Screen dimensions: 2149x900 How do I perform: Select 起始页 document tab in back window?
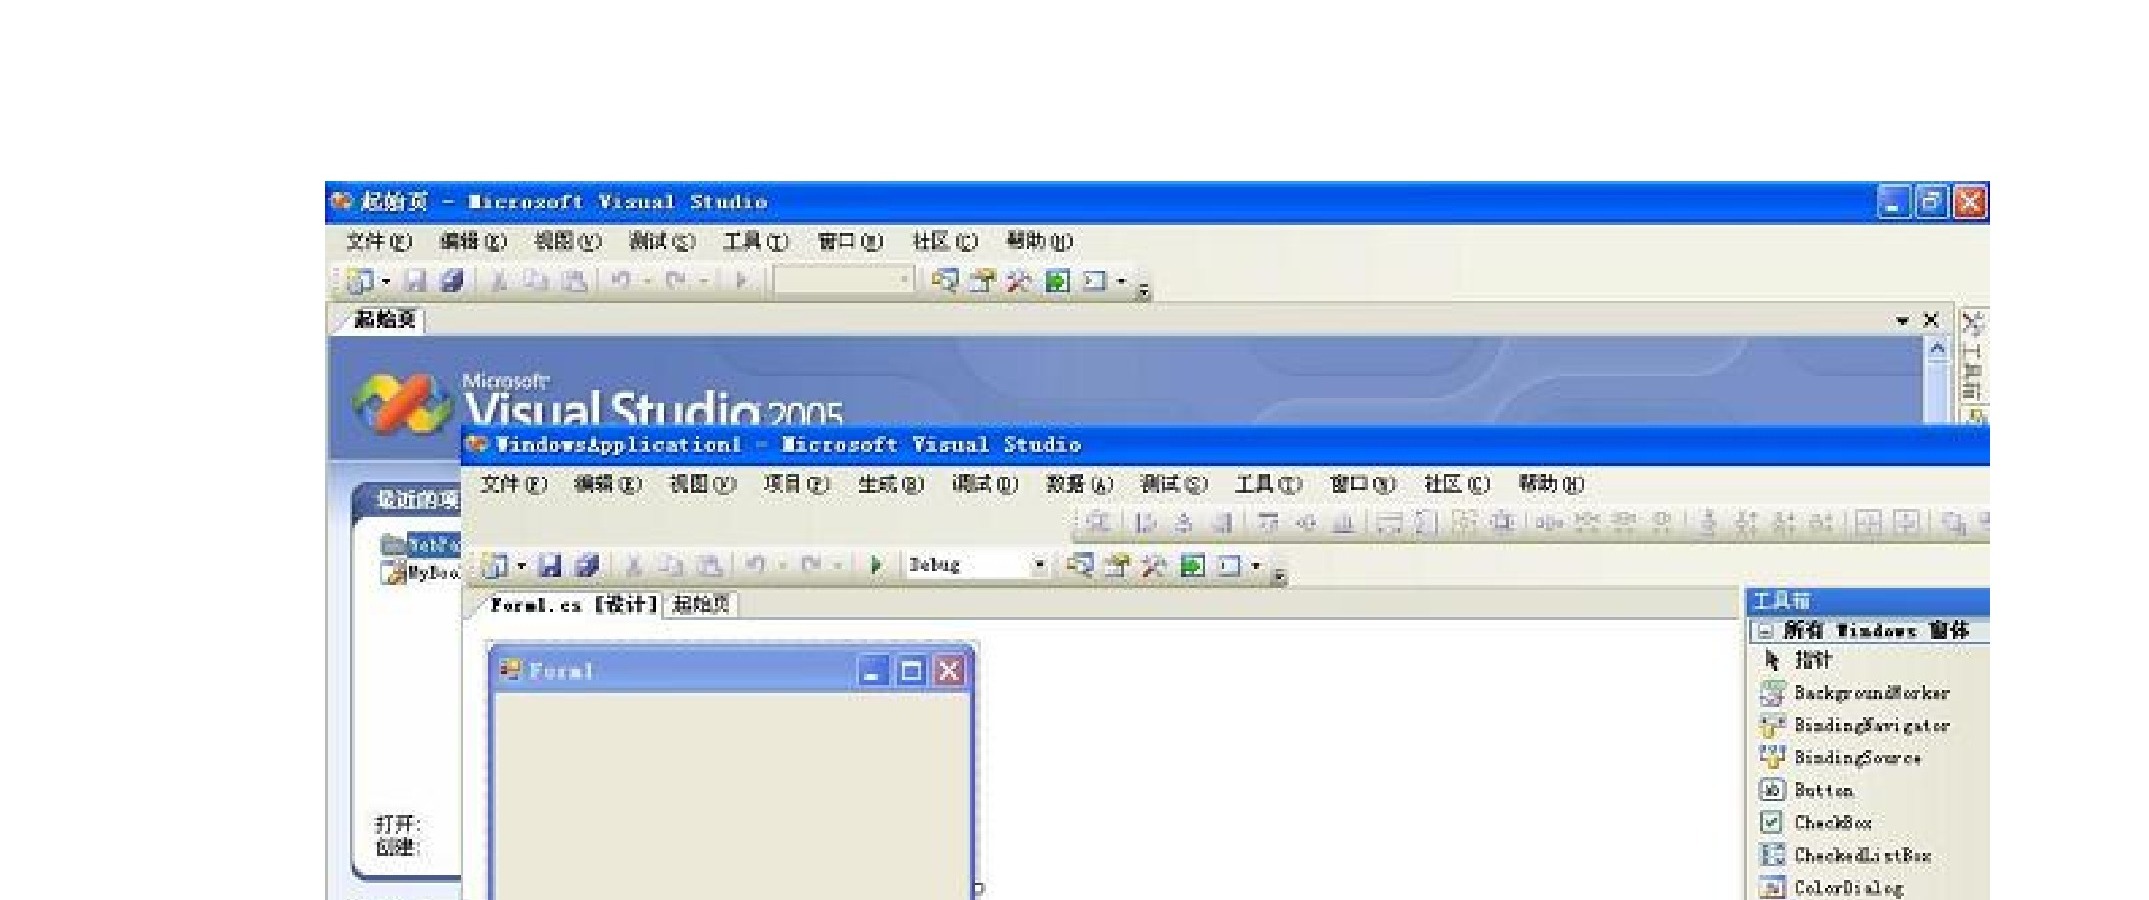tap(385, 320)
